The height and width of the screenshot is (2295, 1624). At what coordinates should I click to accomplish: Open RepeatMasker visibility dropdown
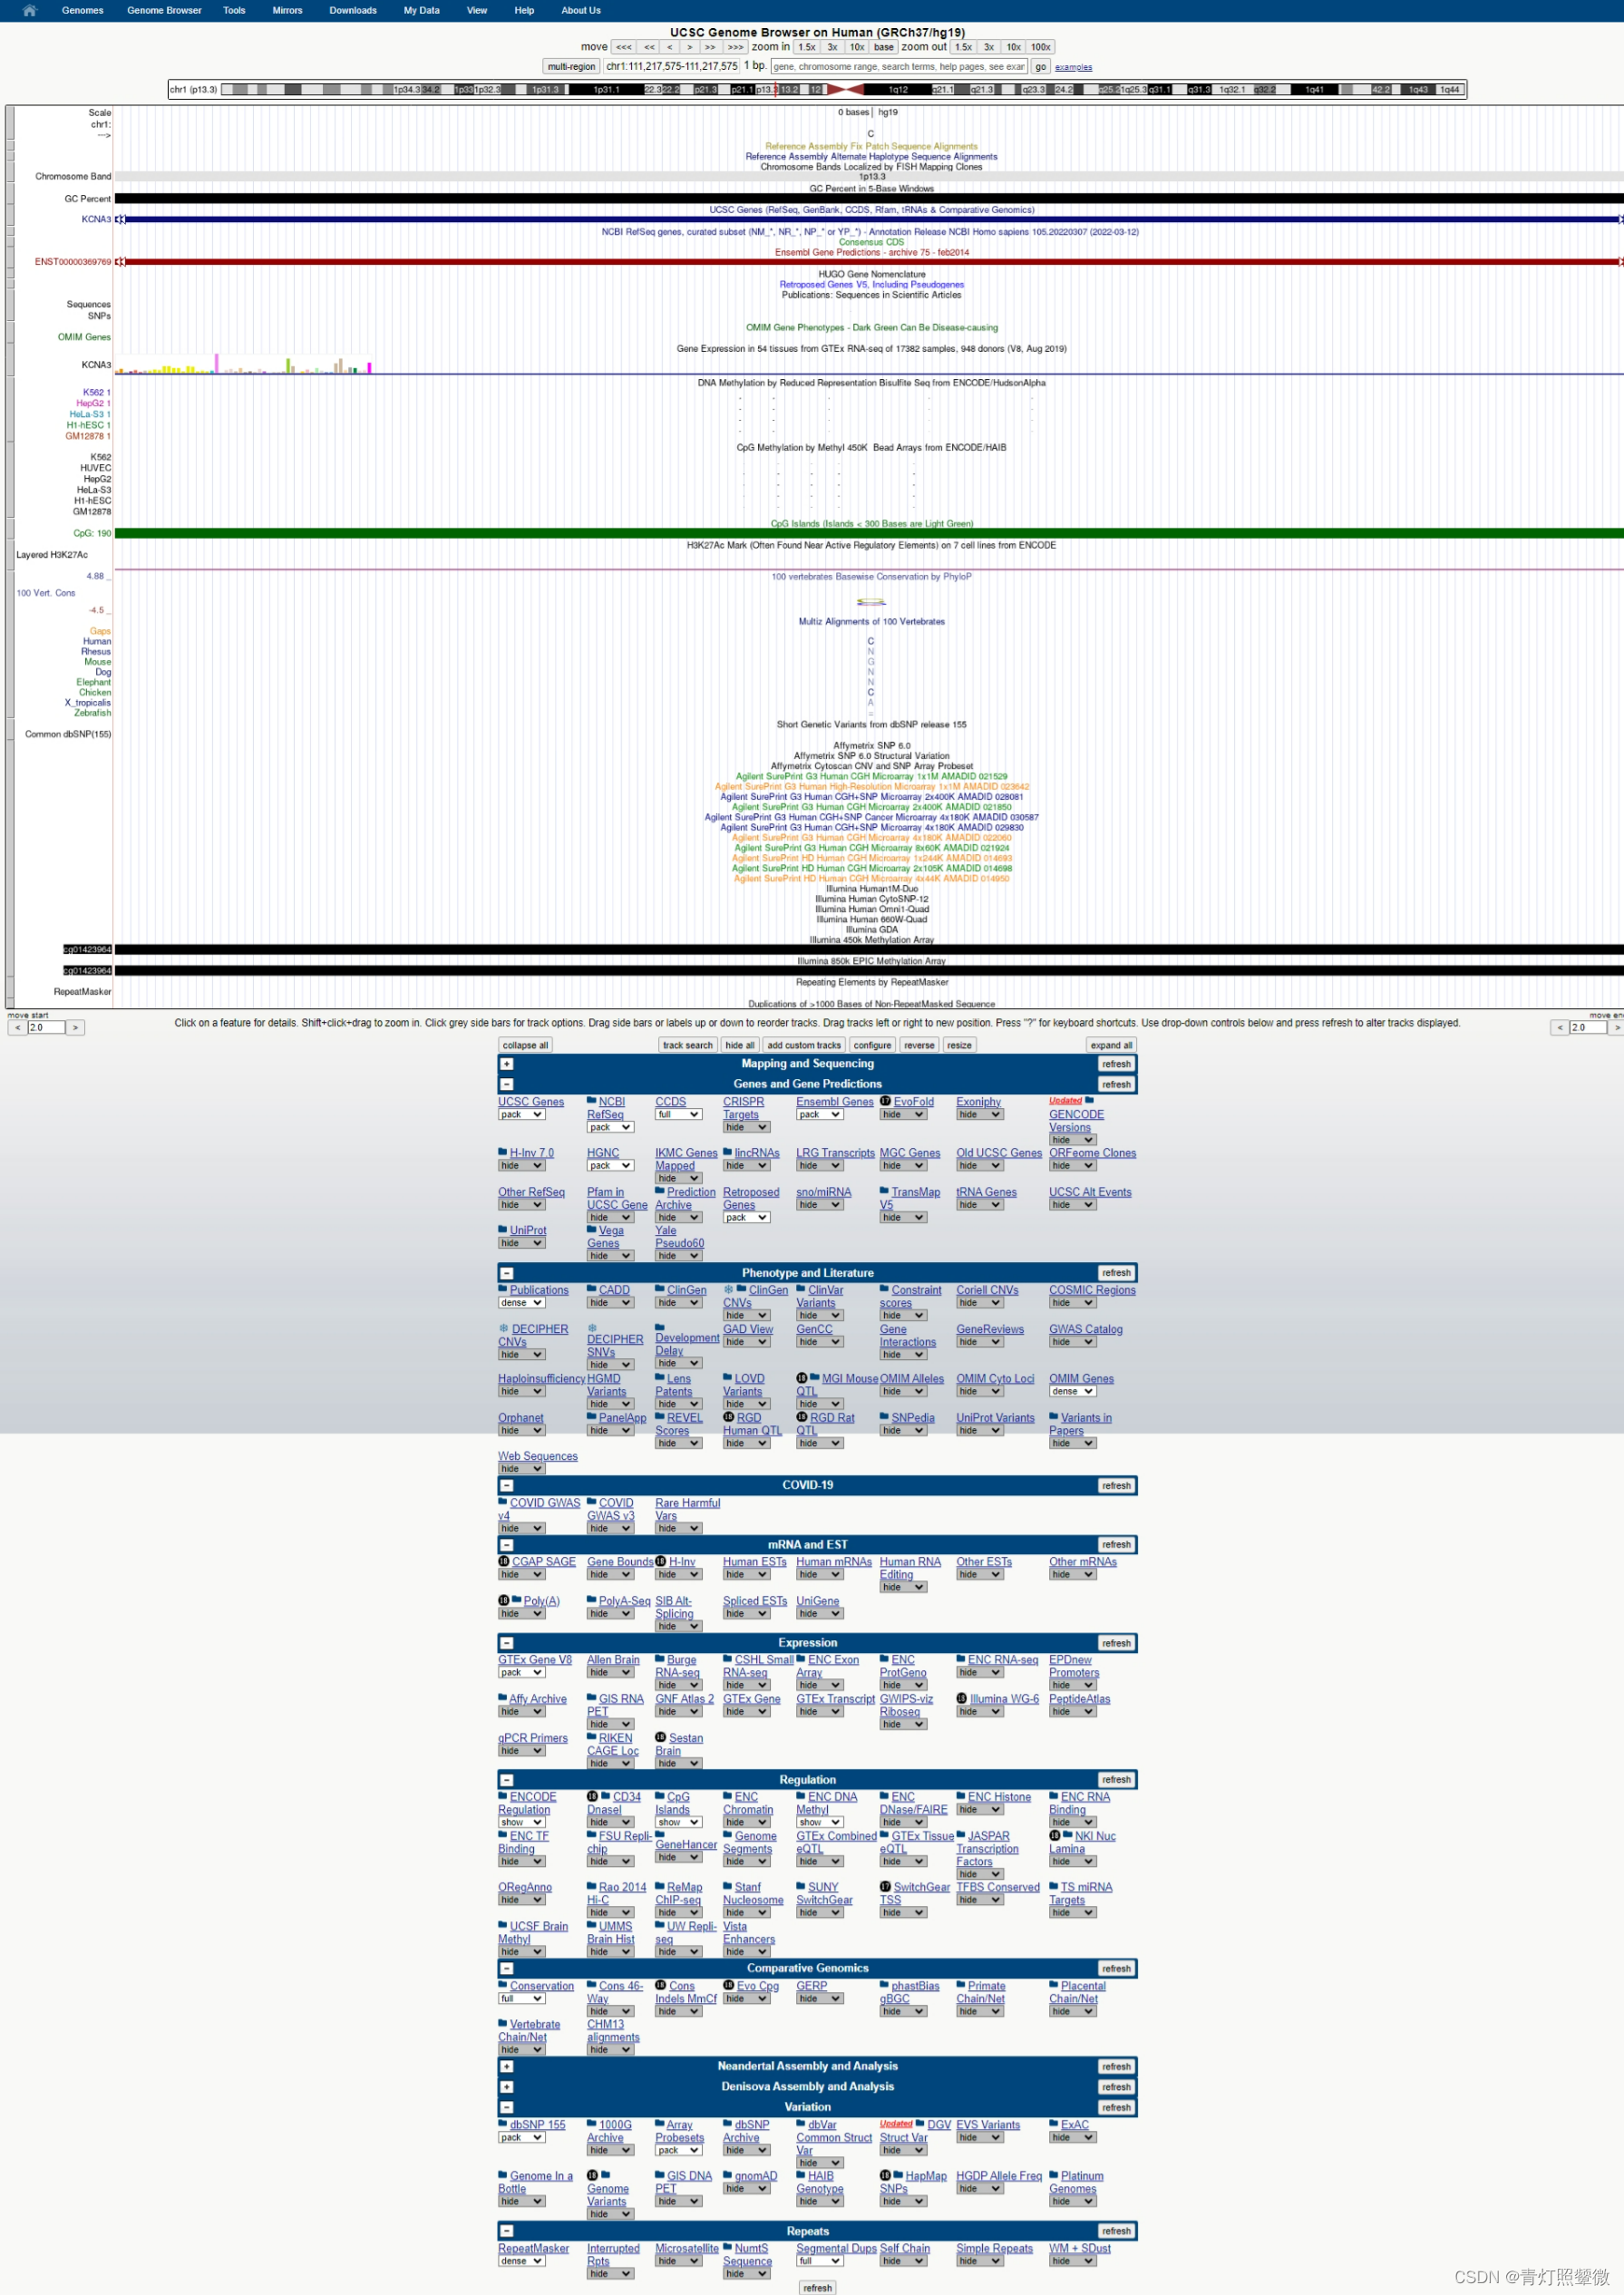[x=521, y=2261]
